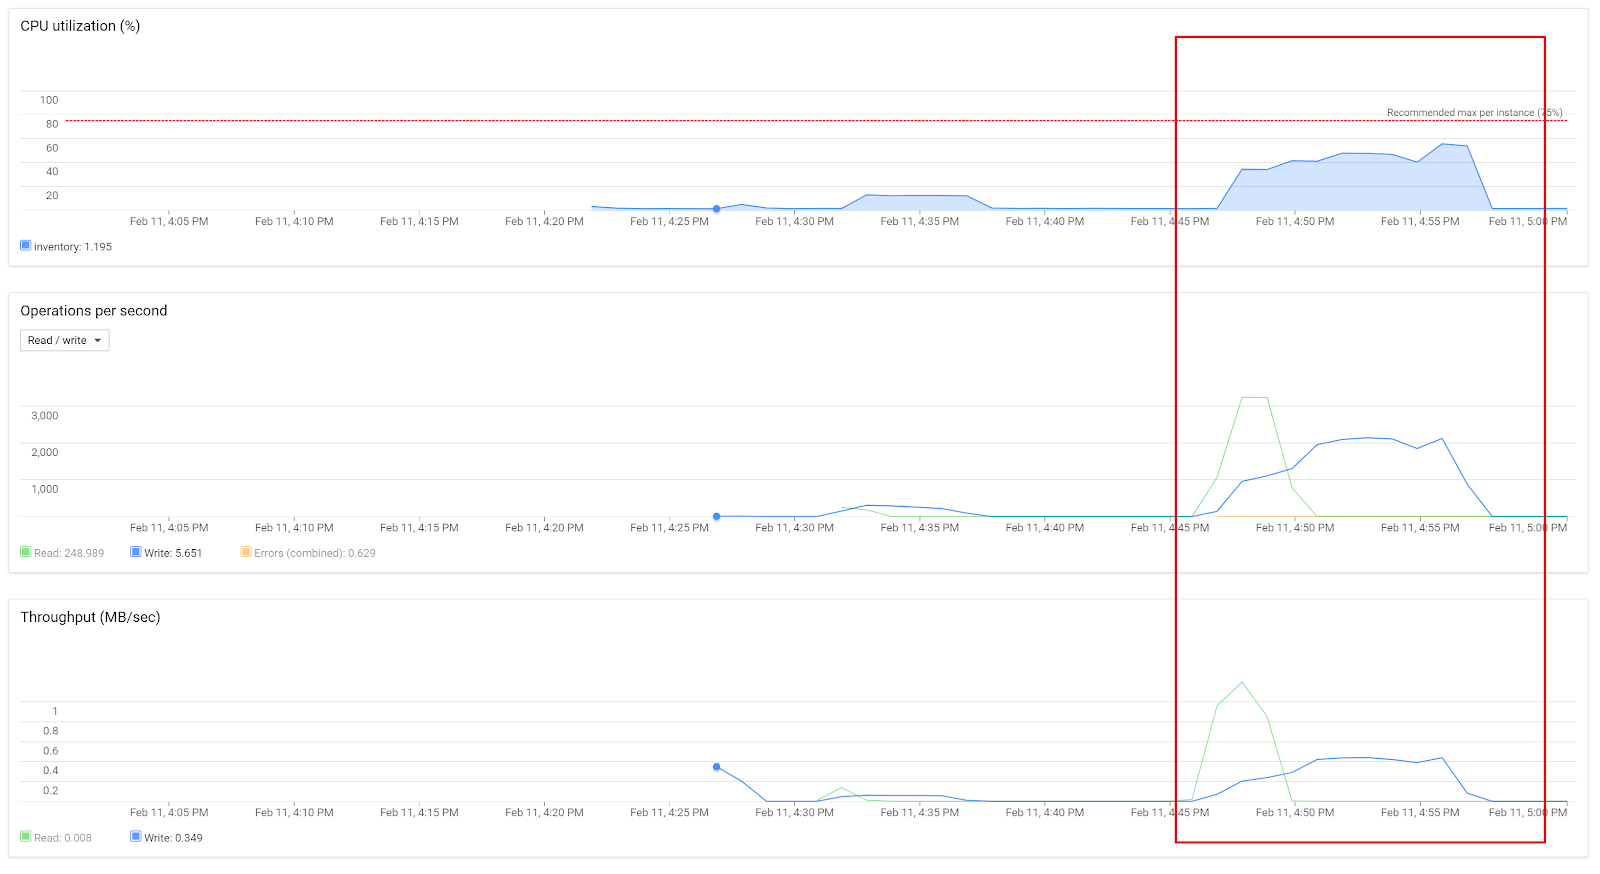Click 'Feb 11, 4:05 PM' on CPU utilization axis
Viewport: 1600px width, 874px height.
(x=169, y=221)
